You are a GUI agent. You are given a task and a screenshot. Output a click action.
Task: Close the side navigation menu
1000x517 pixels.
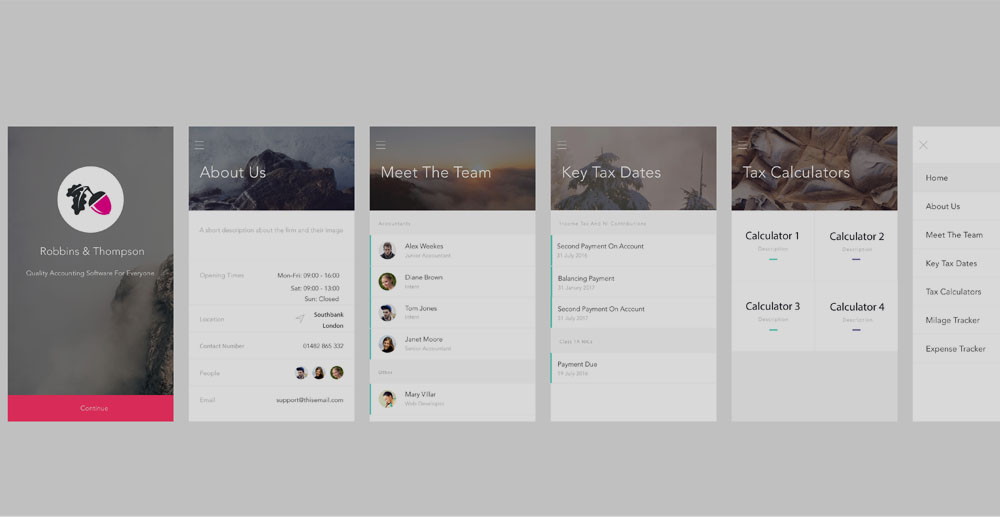tap(923, 146)
